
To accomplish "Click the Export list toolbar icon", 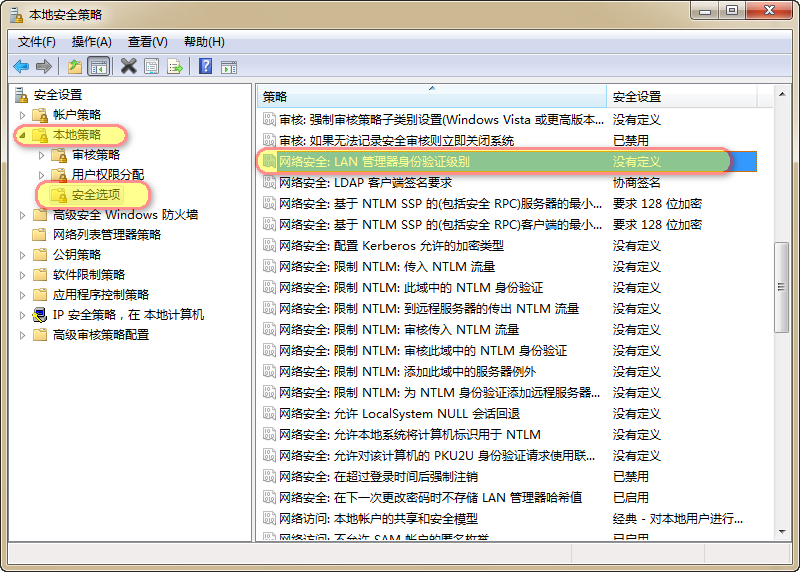I will [175, 67].
